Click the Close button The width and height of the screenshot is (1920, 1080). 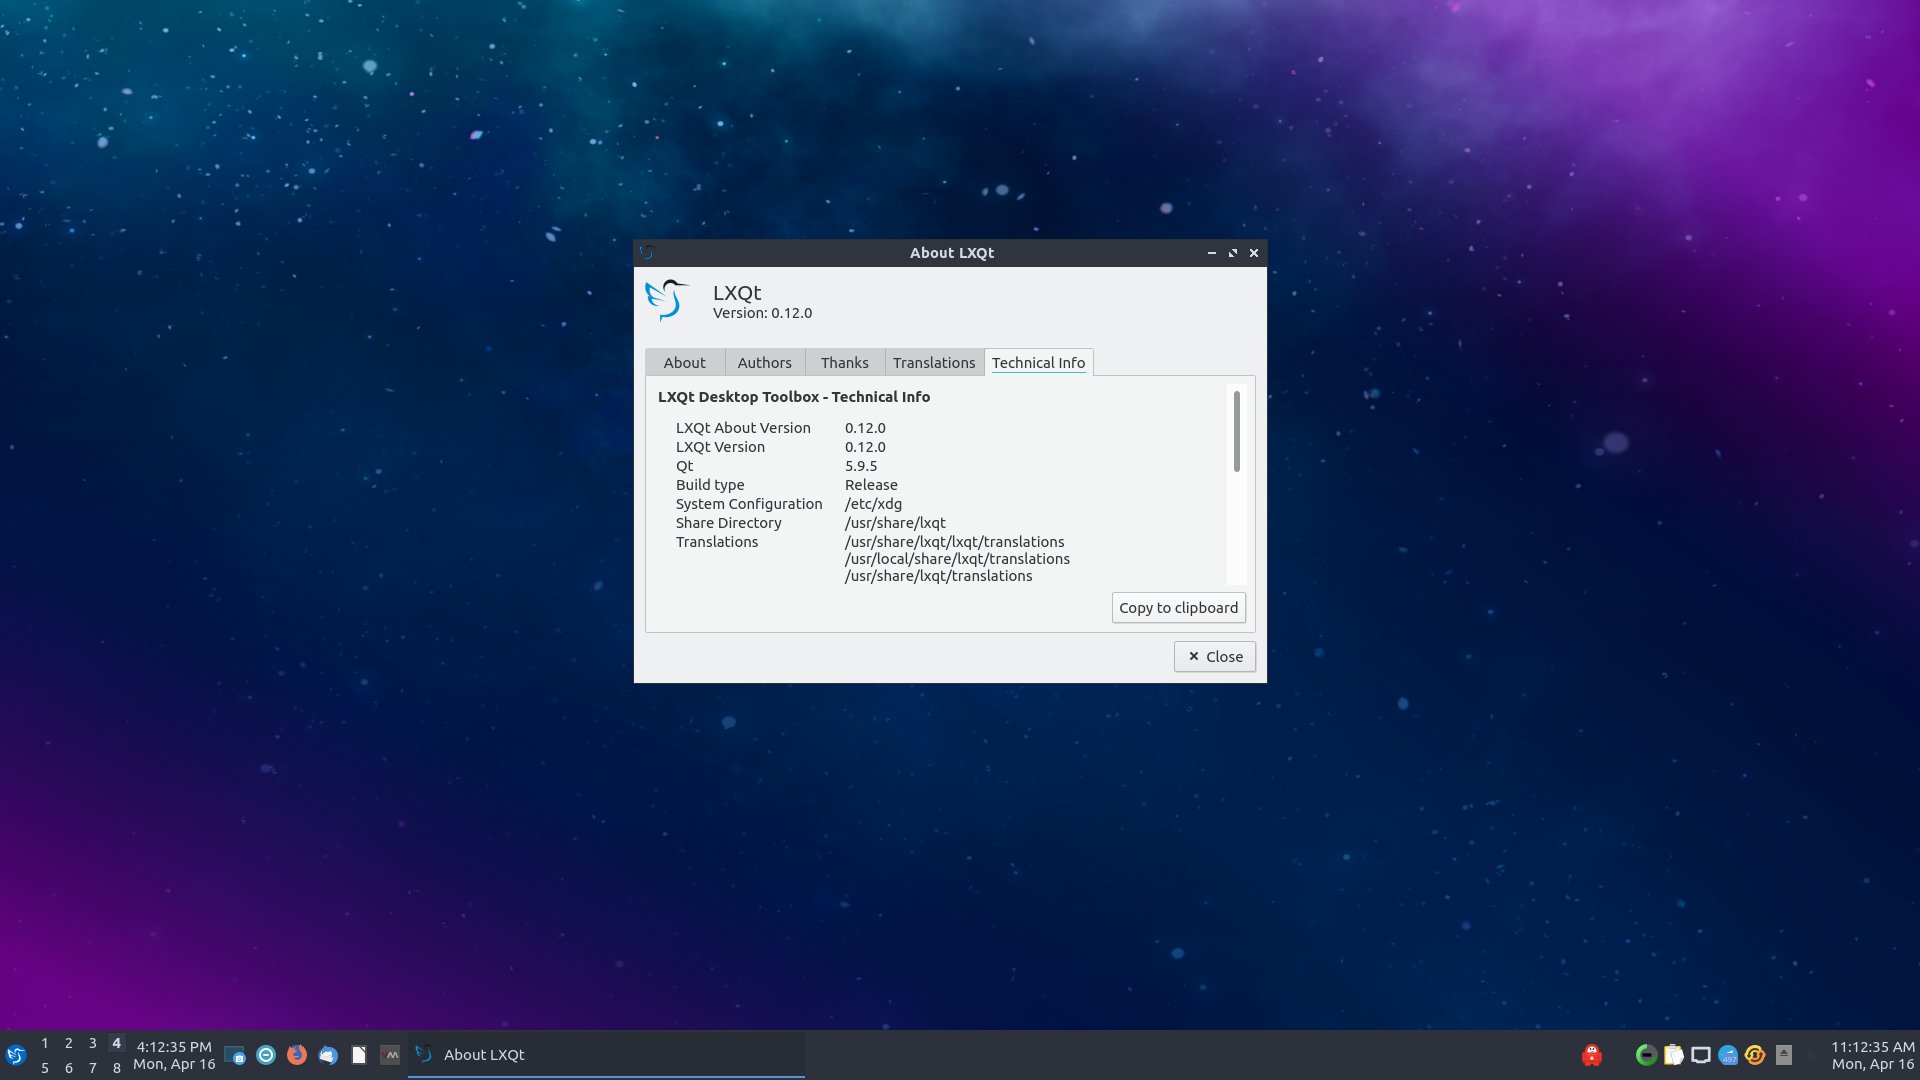pyautogui.click(x=1215, y=655)
